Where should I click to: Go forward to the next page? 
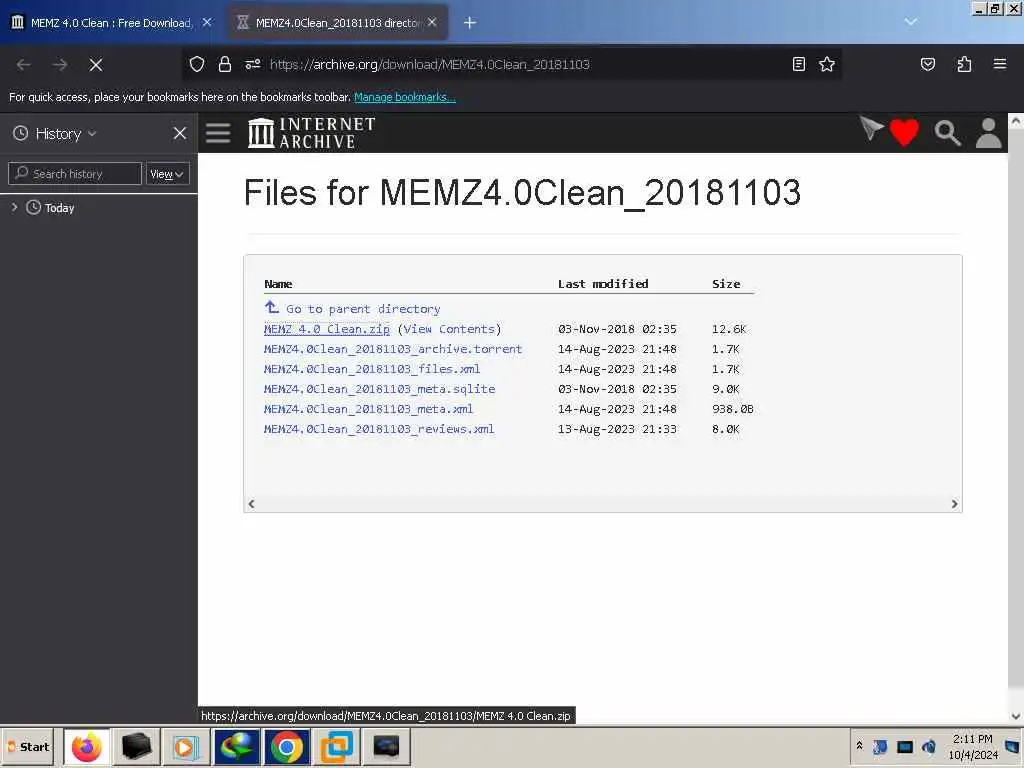click(x=60, y=65)
